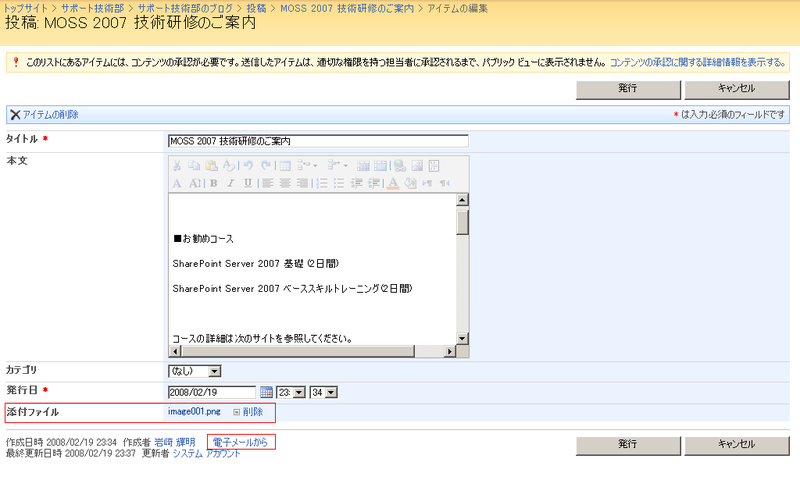Toggle Underline formatting
This screenshot has height=480, width=800.
click(x=248, y=183)
